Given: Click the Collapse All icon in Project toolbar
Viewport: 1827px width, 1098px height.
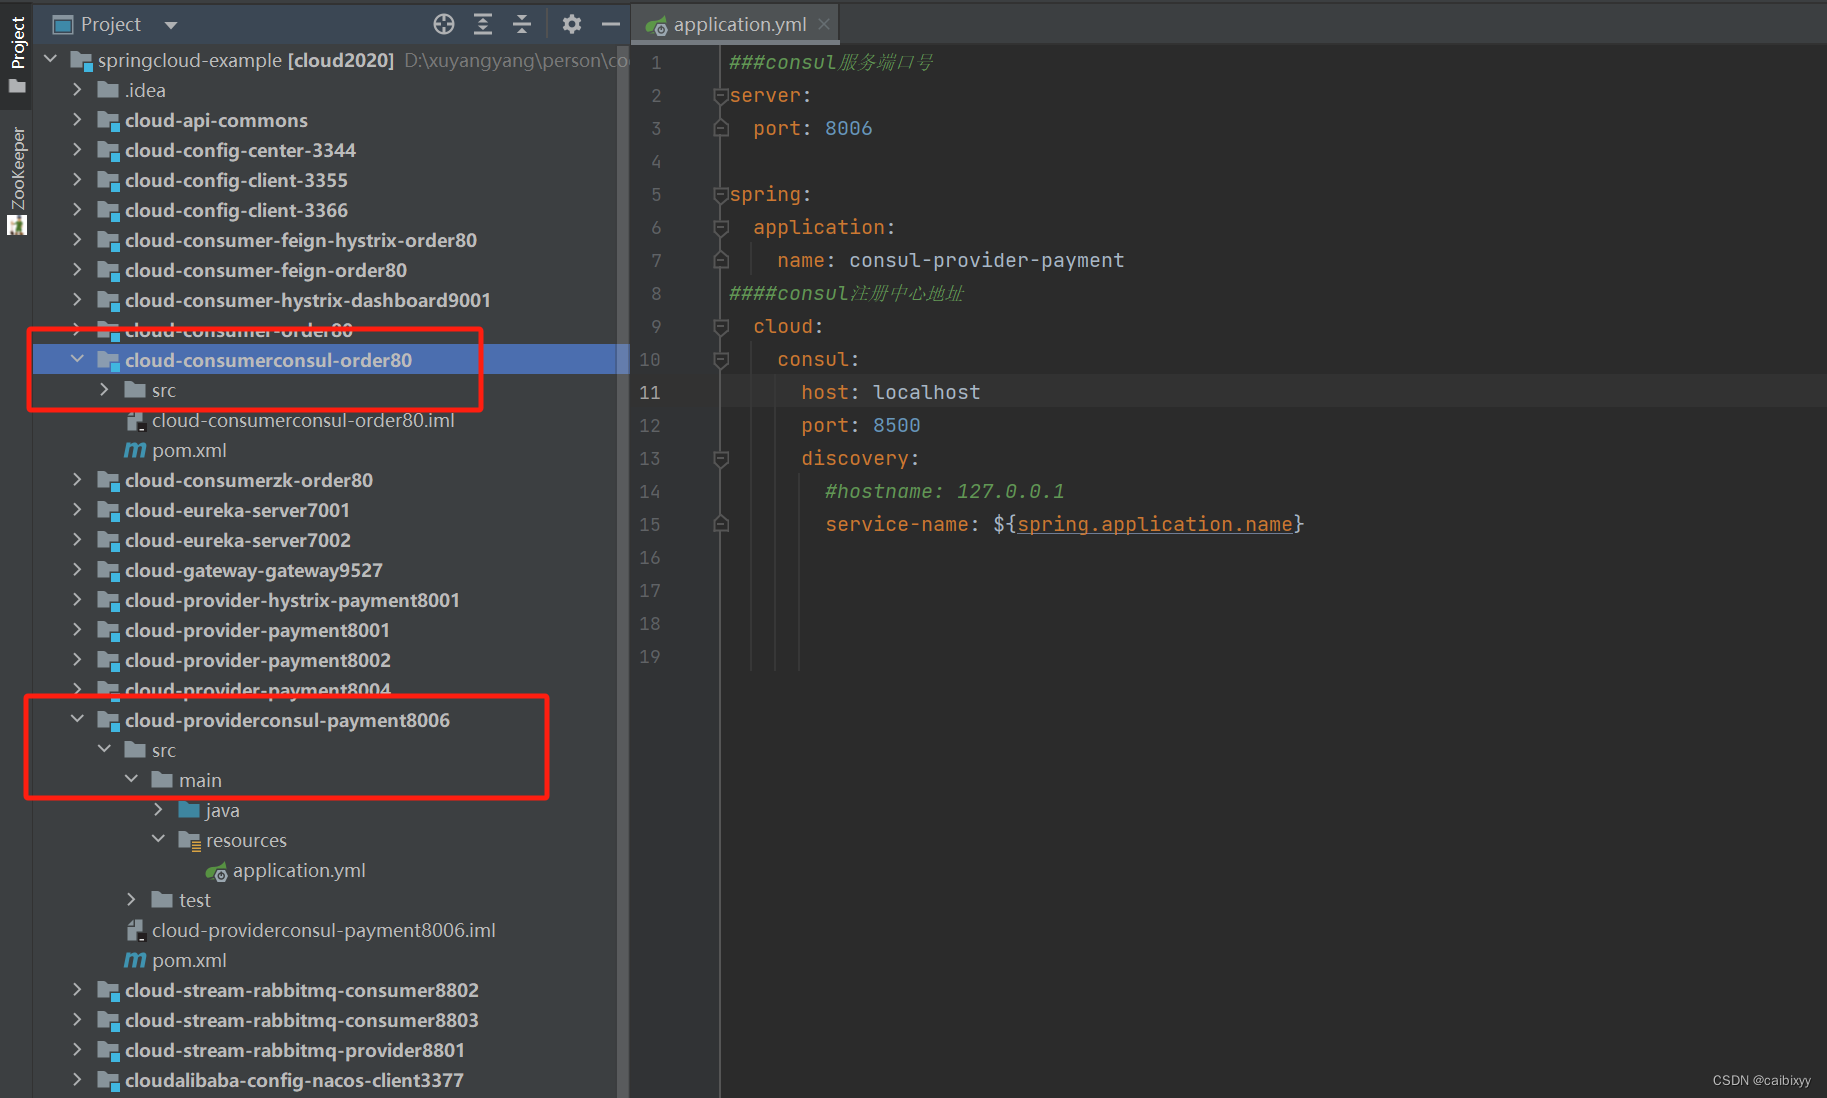Looking at the screenshot, I should pyautogui.click(x=522, y=24).
